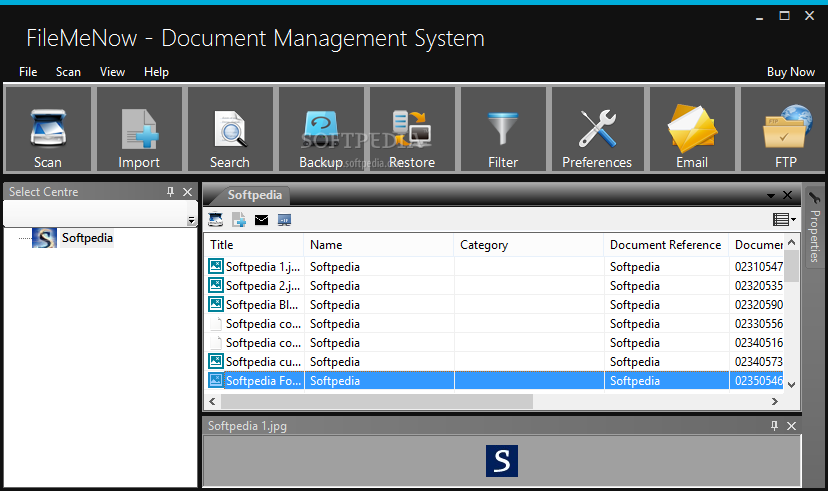
Task: Start a Backup
Action: 321,129
